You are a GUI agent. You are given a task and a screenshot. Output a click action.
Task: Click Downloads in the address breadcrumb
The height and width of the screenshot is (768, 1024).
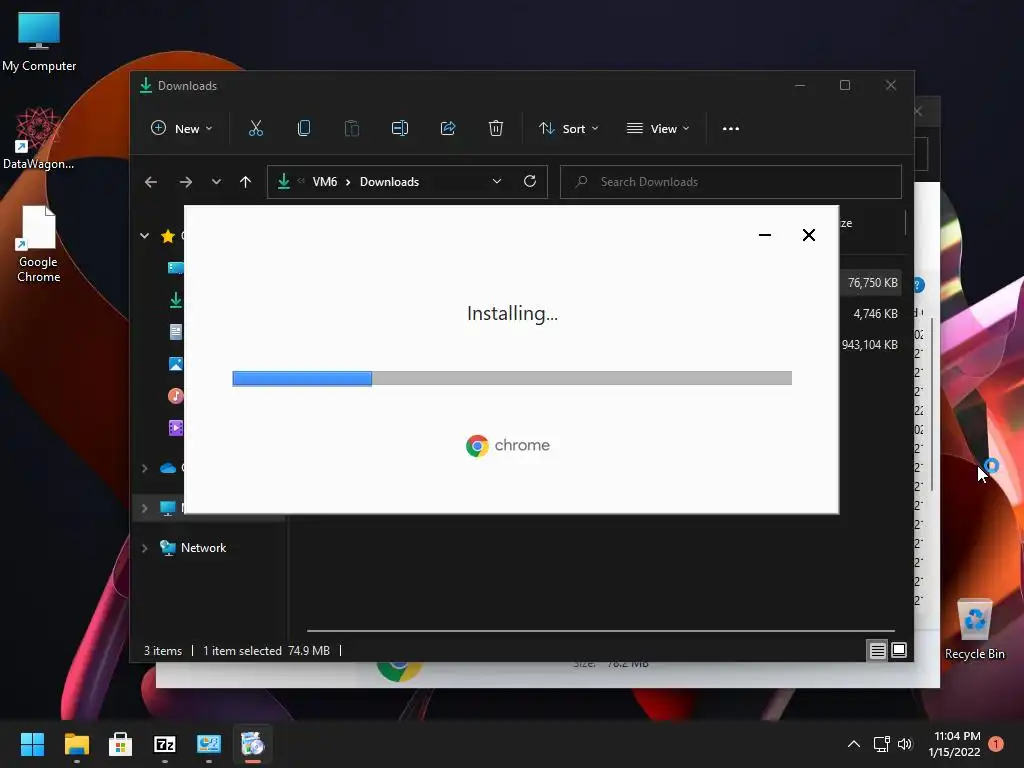click(x=389, y=182)
